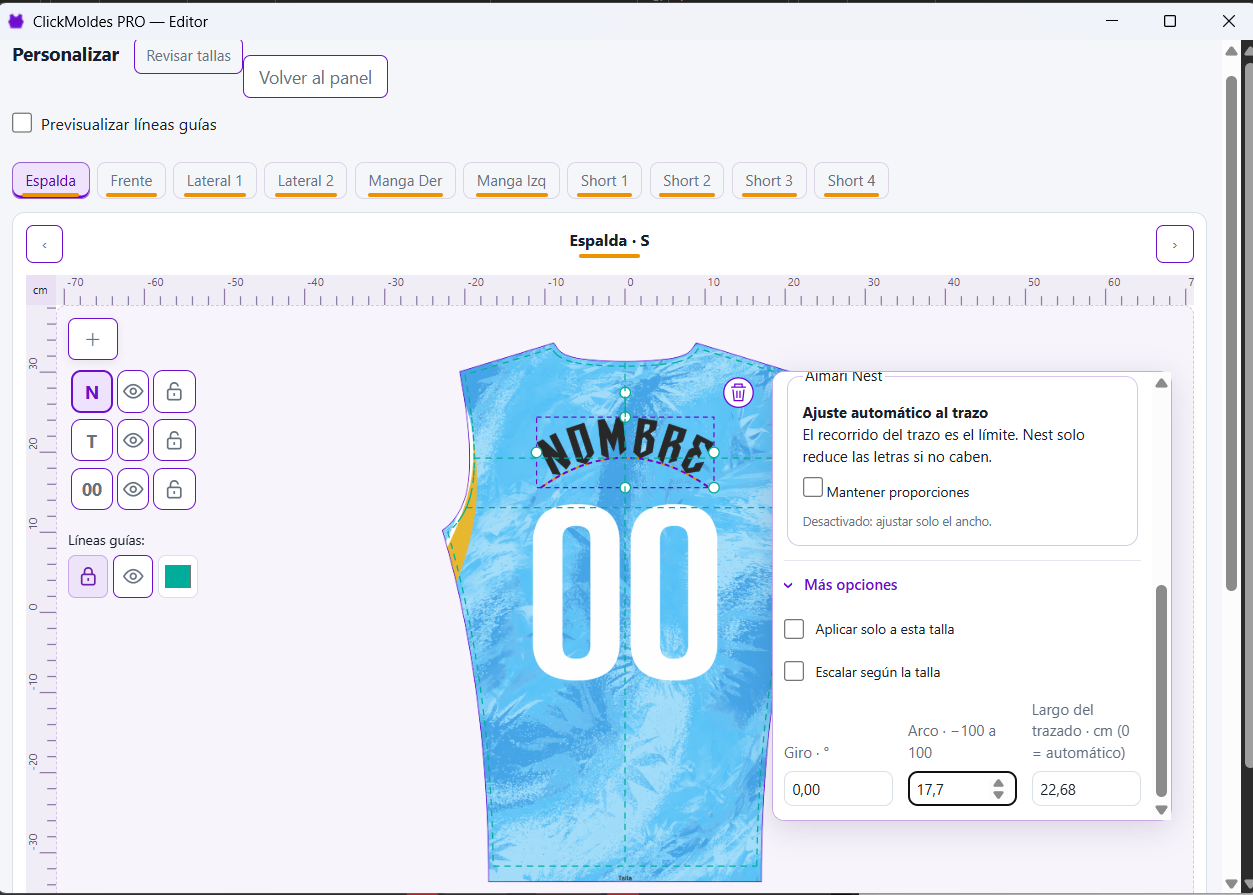Enable Previsualizar líneas guías checkbox

22,123
